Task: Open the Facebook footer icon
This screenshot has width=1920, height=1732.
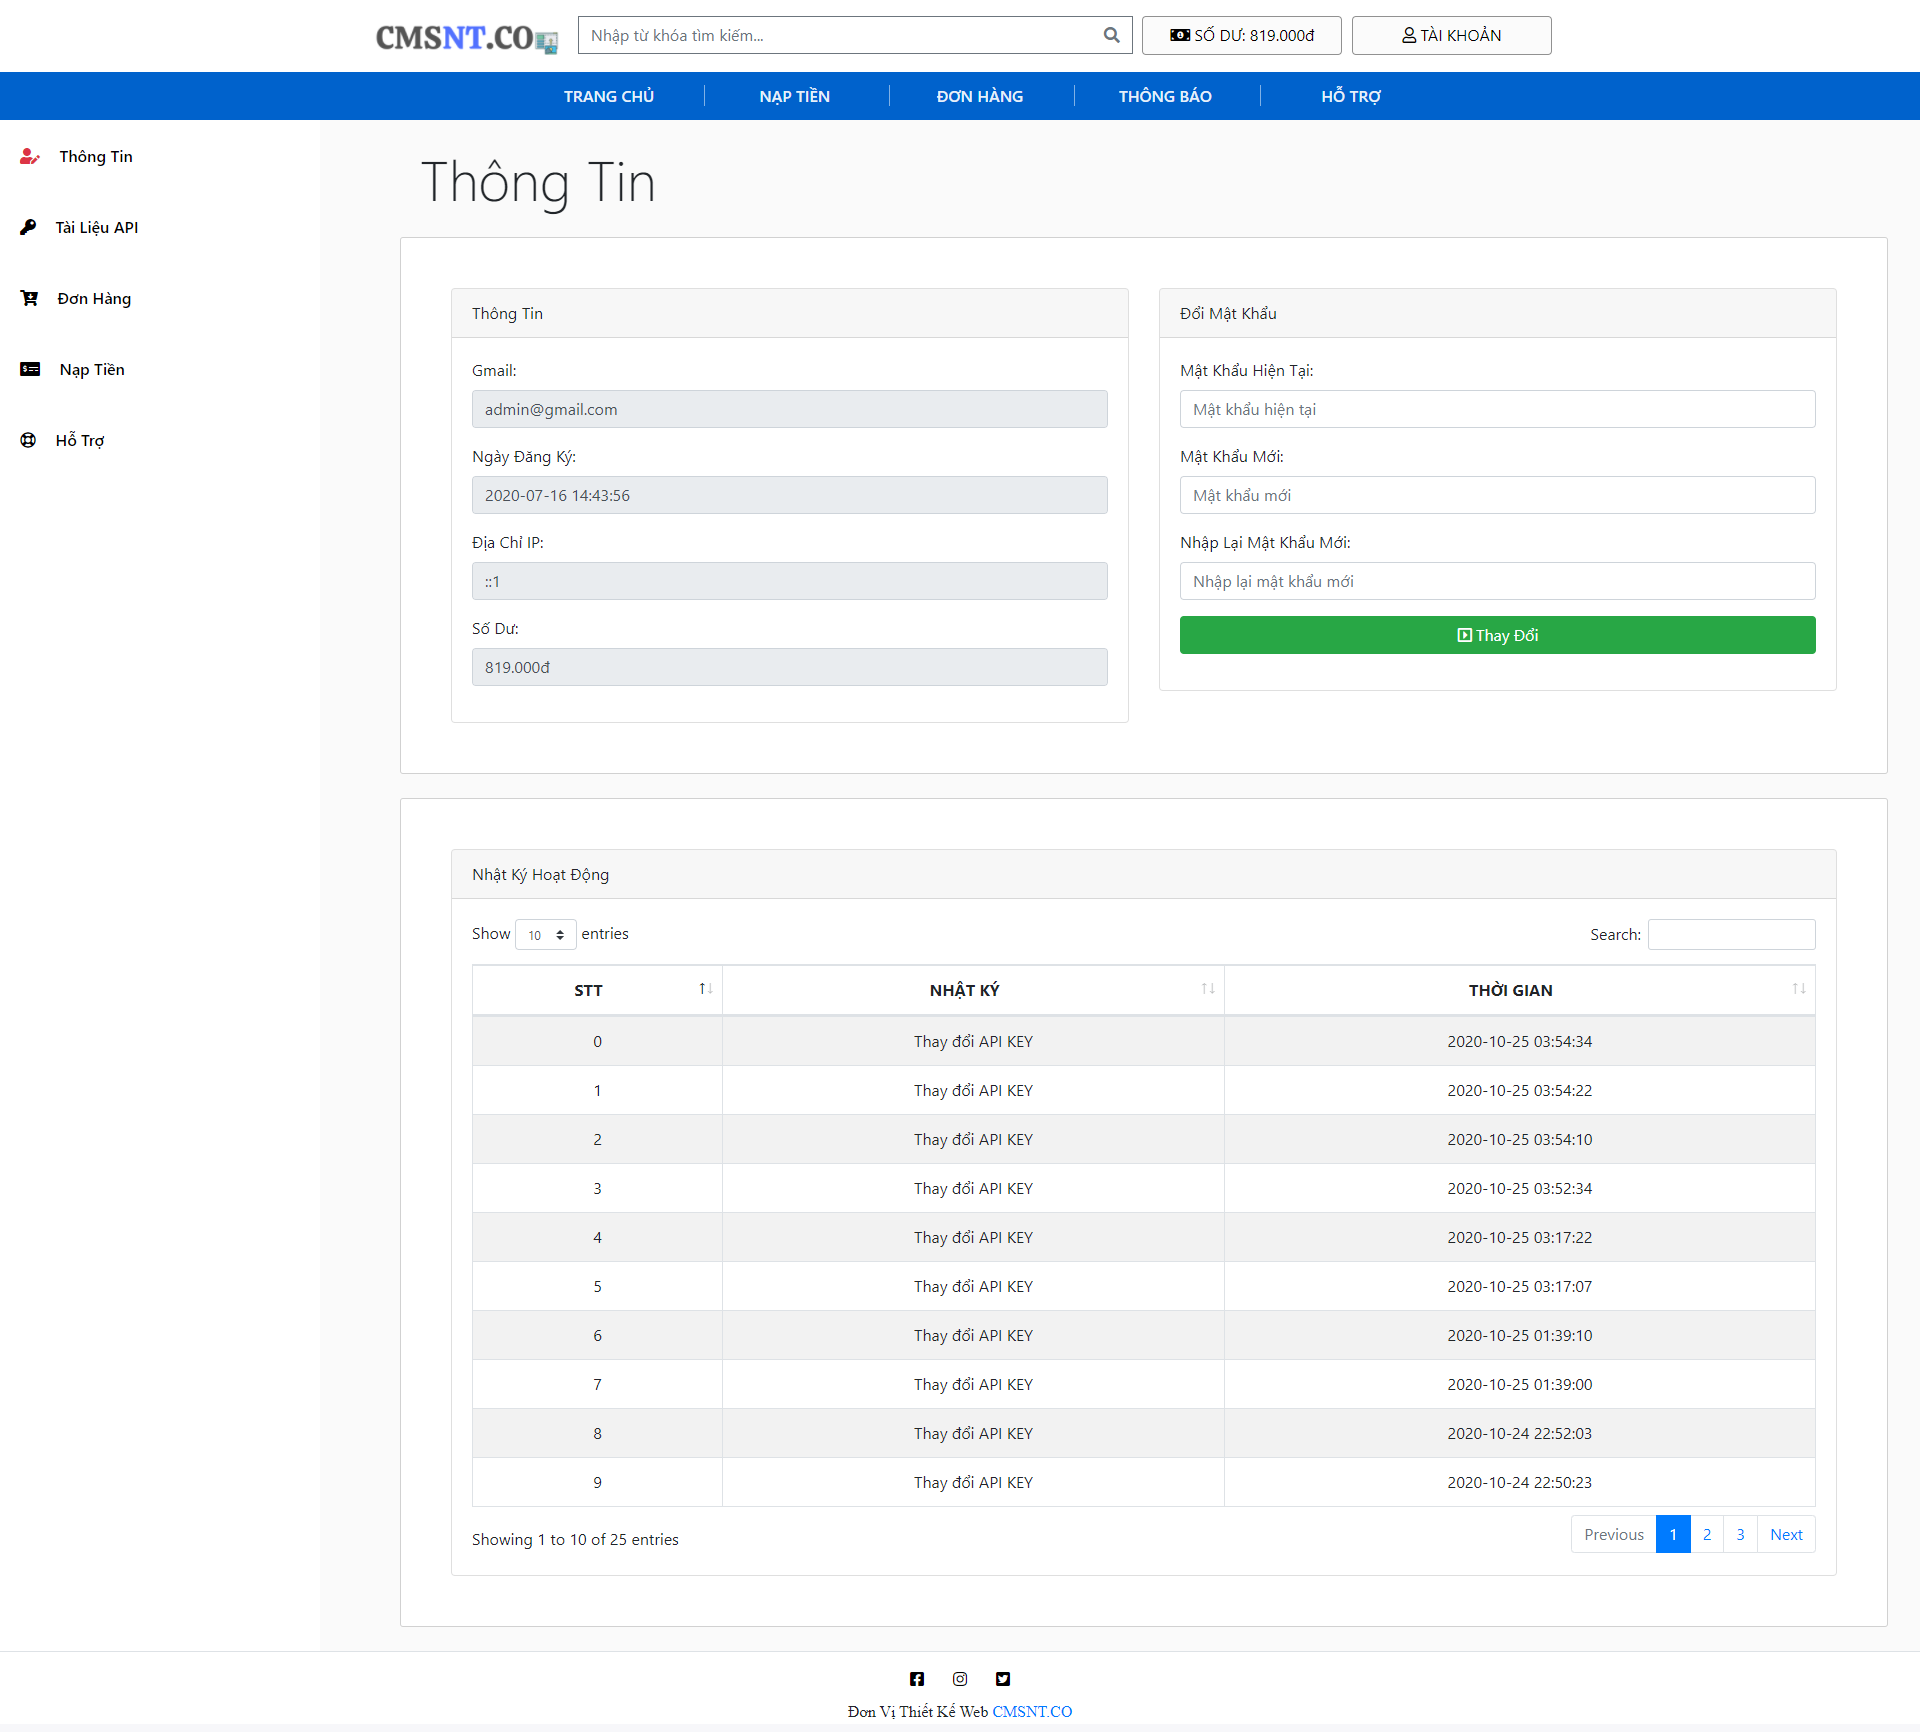Action: (x=917, y=1679)
